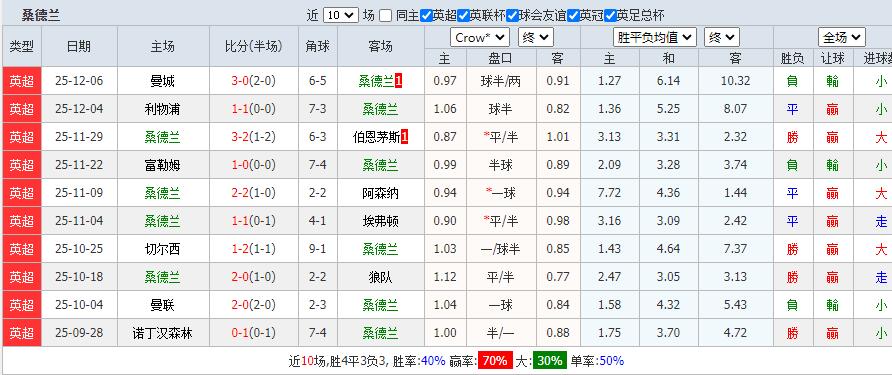Open the 3-0(2-0) score of the 曼城 match
The image size is (892, 375).
coord(253,81)
